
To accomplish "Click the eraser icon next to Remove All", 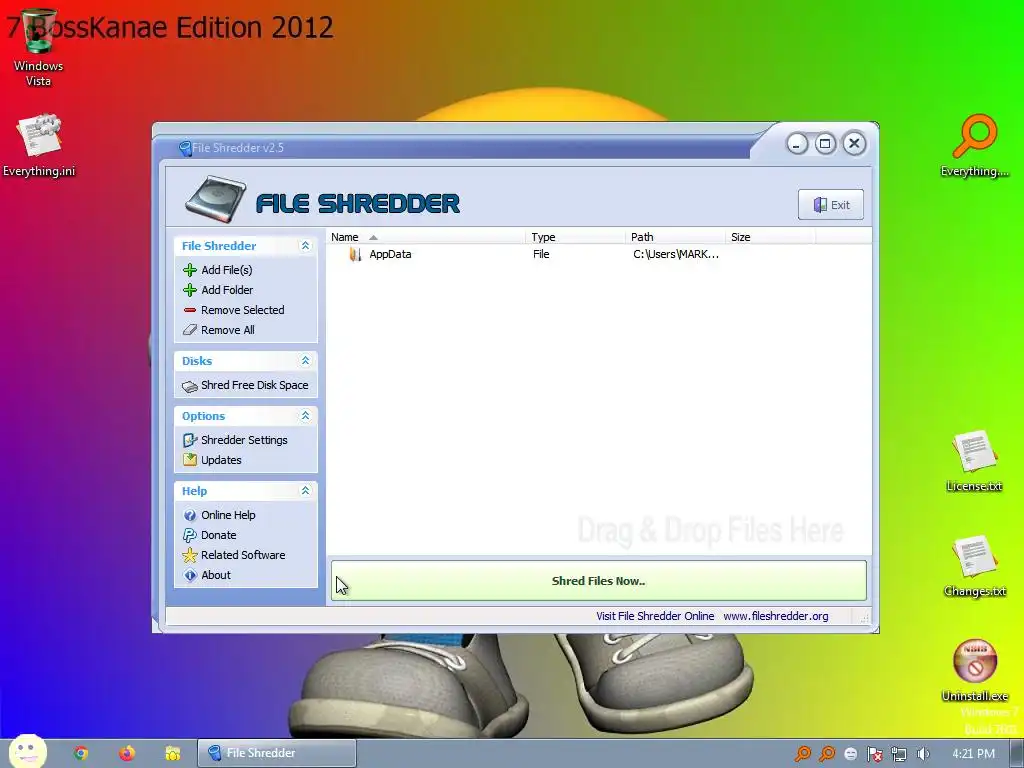I will click(x=190, y=330).
